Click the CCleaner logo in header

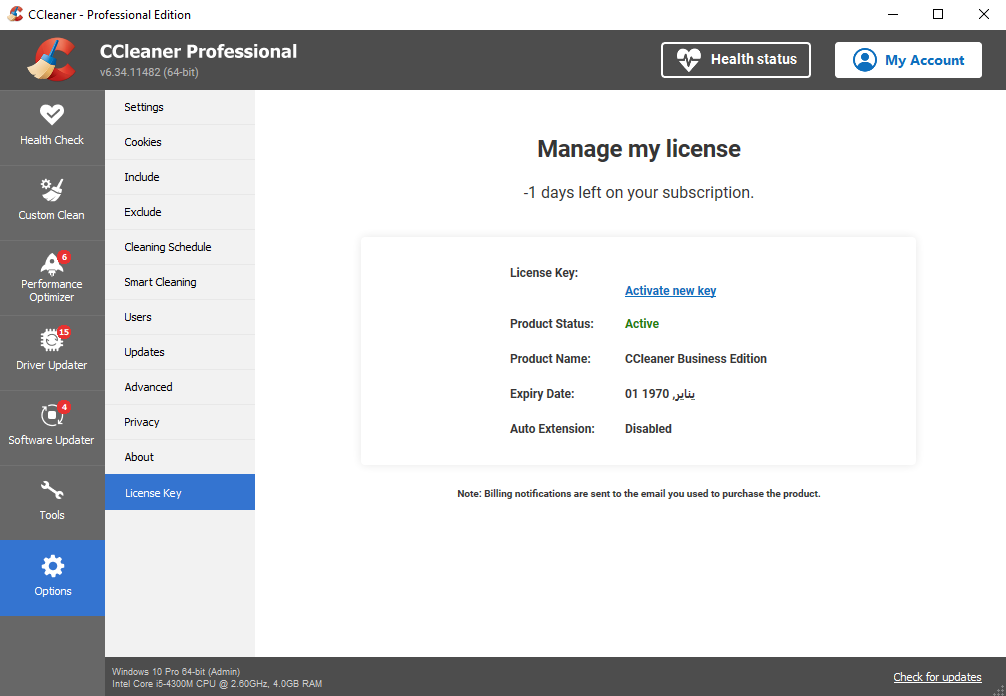[x=51, y=60]
